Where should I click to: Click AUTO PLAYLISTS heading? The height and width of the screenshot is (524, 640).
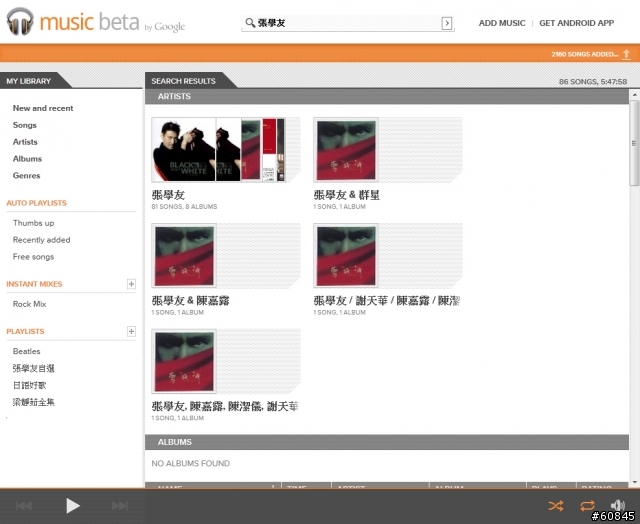click(x=36, y=203)
